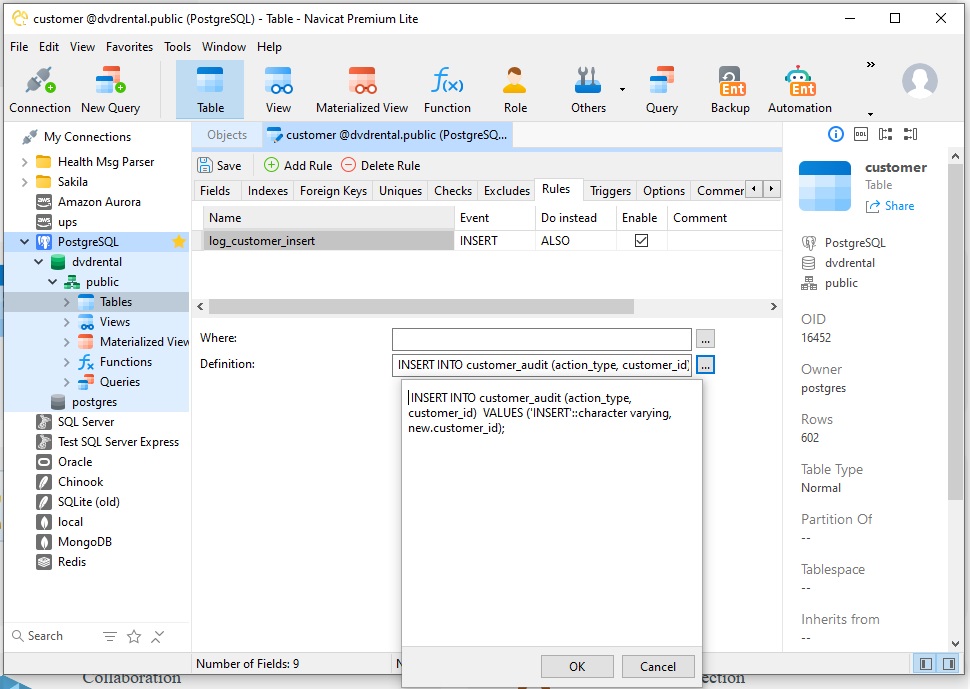Click the user account avatar icon

pos(920,80)
